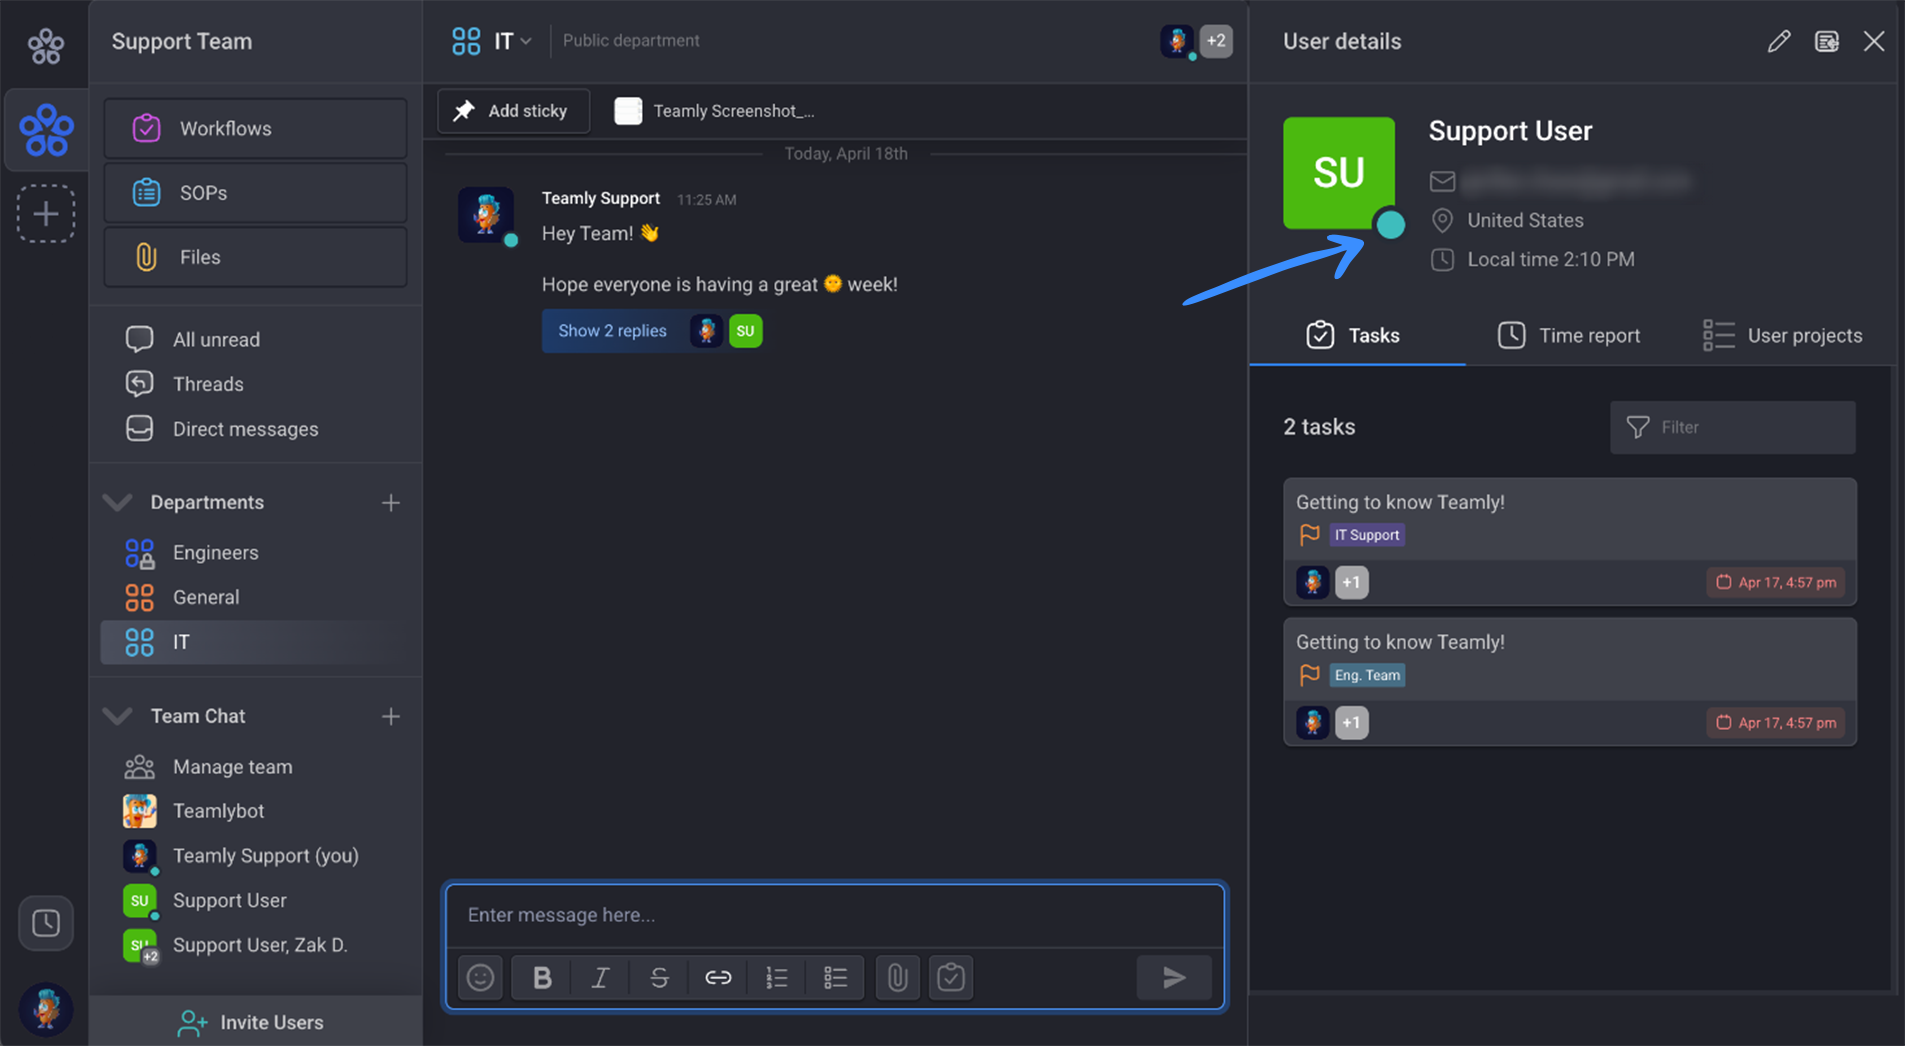Open Threads view

point(208,384)
